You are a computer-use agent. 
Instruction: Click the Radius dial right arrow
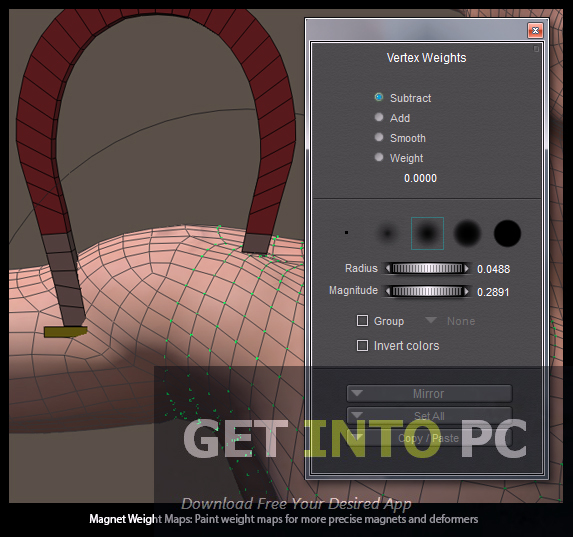pos(467,269)
